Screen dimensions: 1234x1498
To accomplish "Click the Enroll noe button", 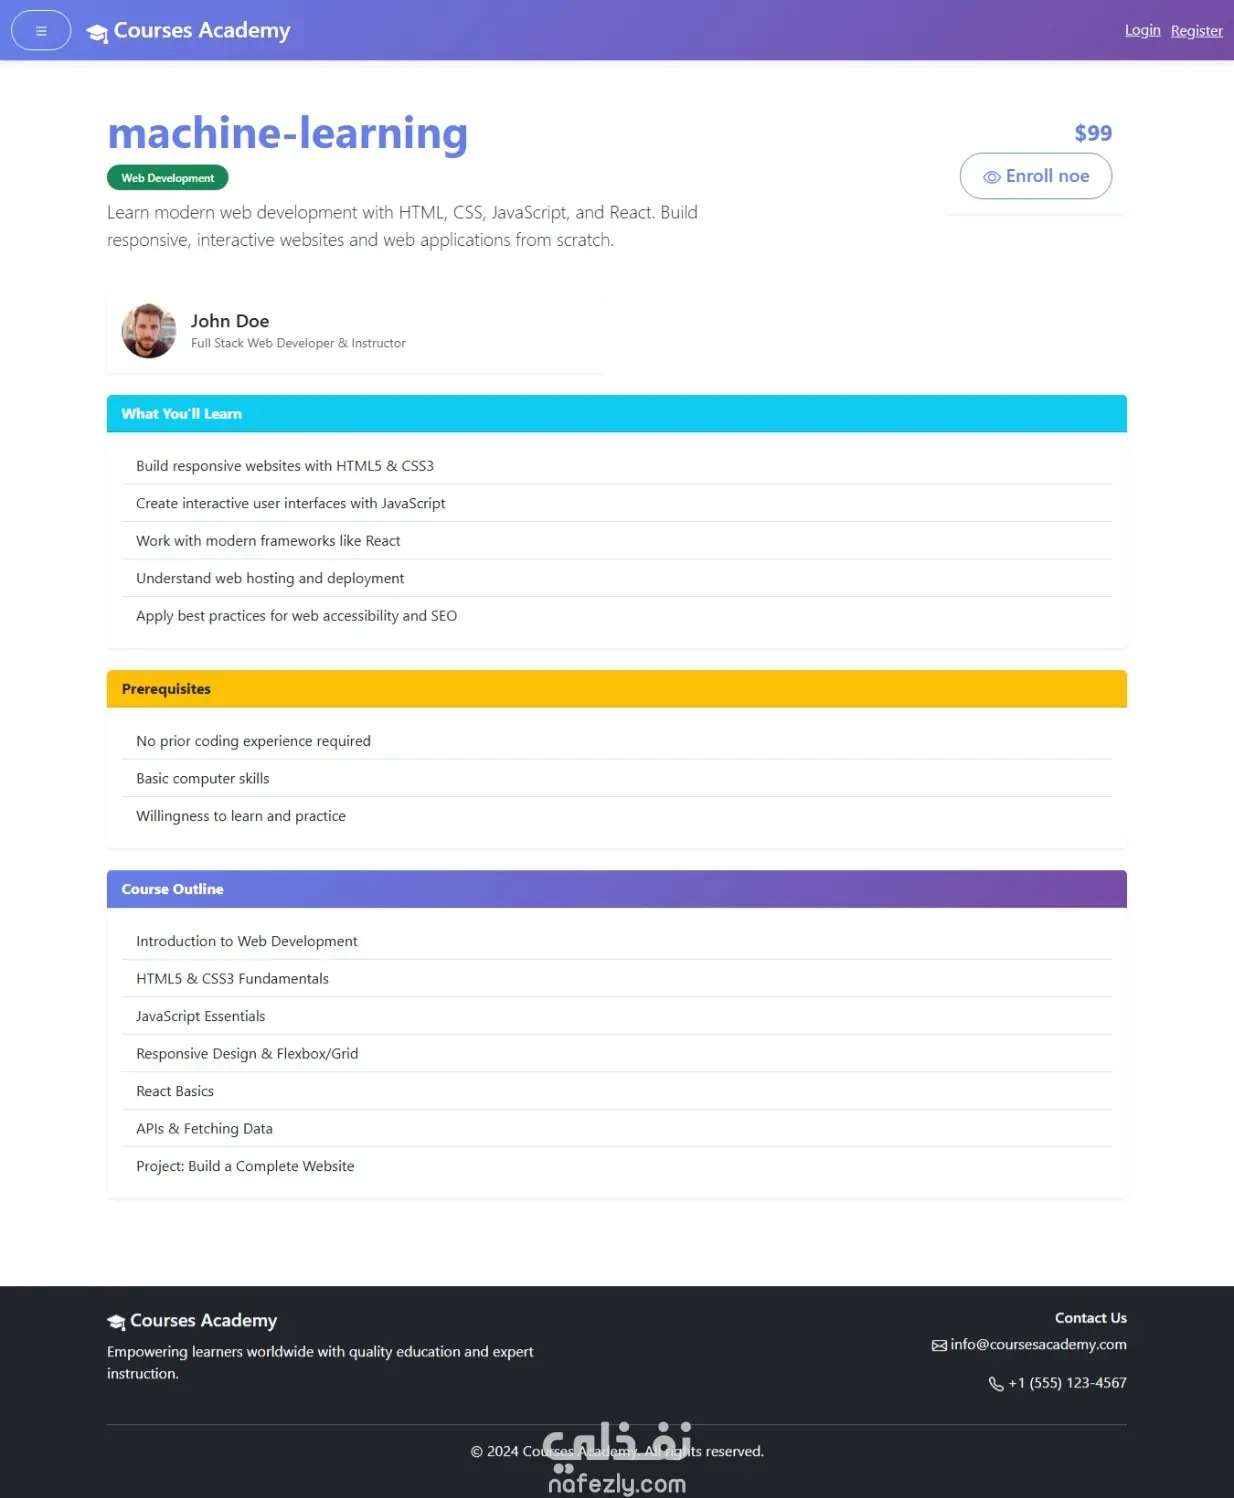I will coord(1036,176).
